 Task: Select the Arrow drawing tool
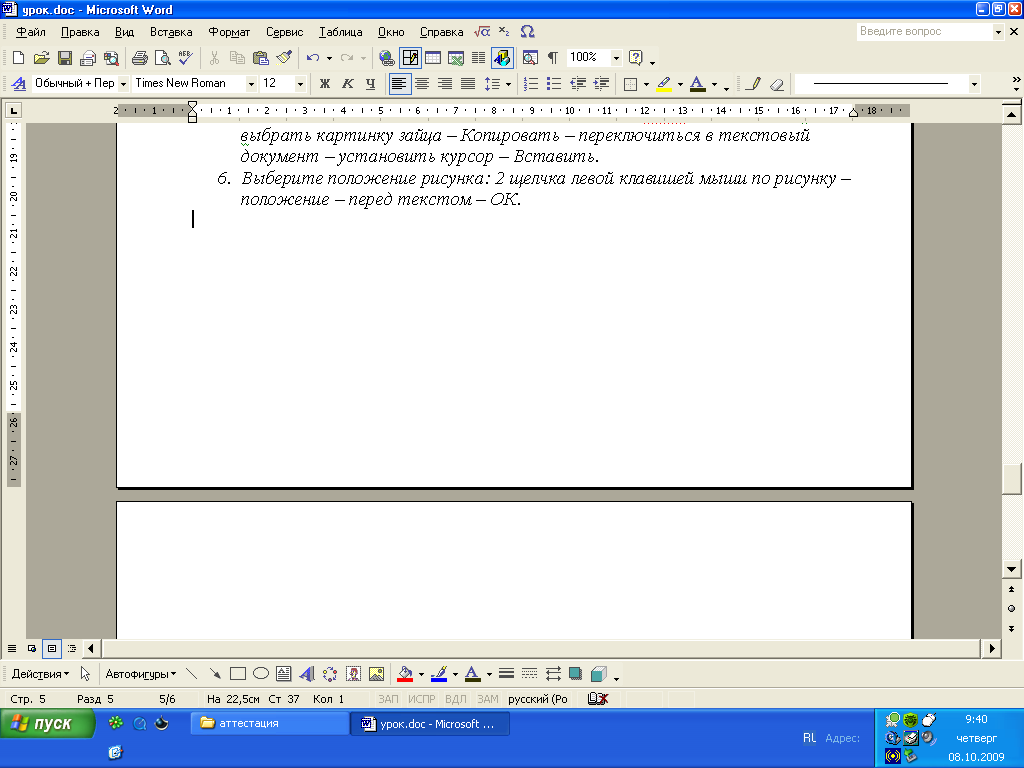click(x=214, y=673)
